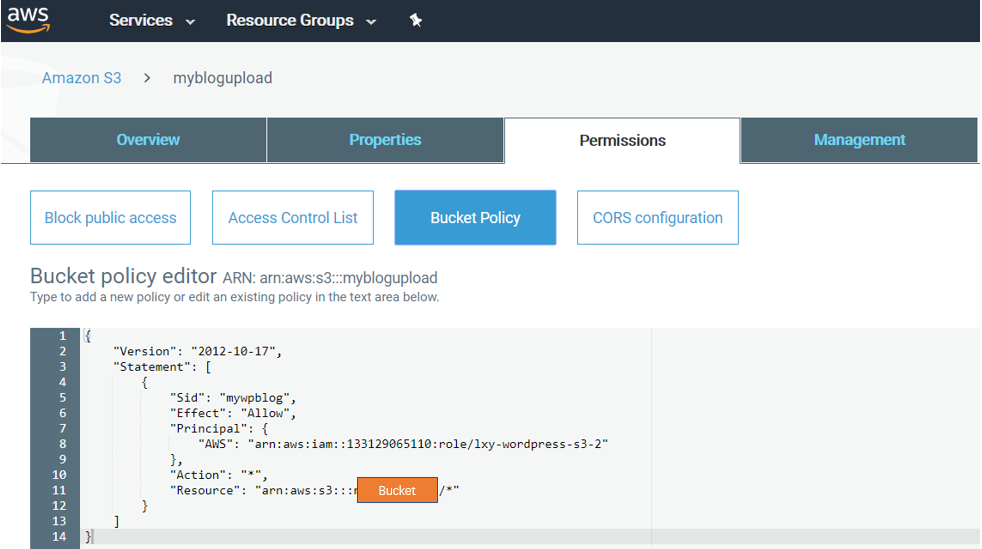Click the Bucket policy editor heading

coord(123,276)
